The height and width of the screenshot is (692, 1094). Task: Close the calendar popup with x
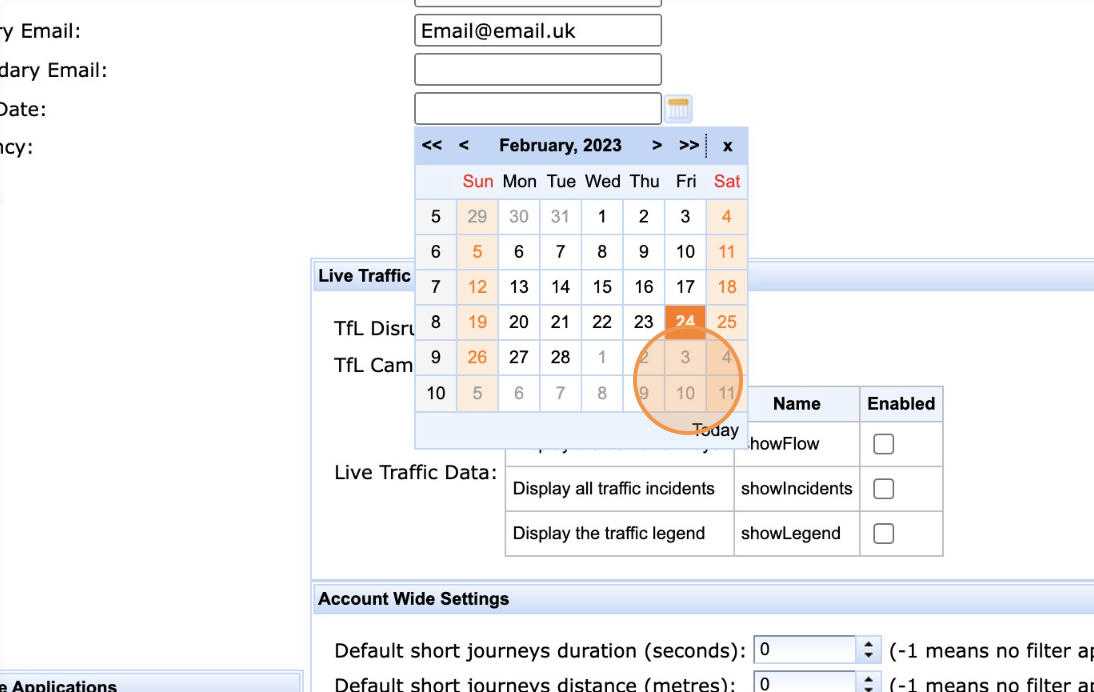tap(727, 146)
